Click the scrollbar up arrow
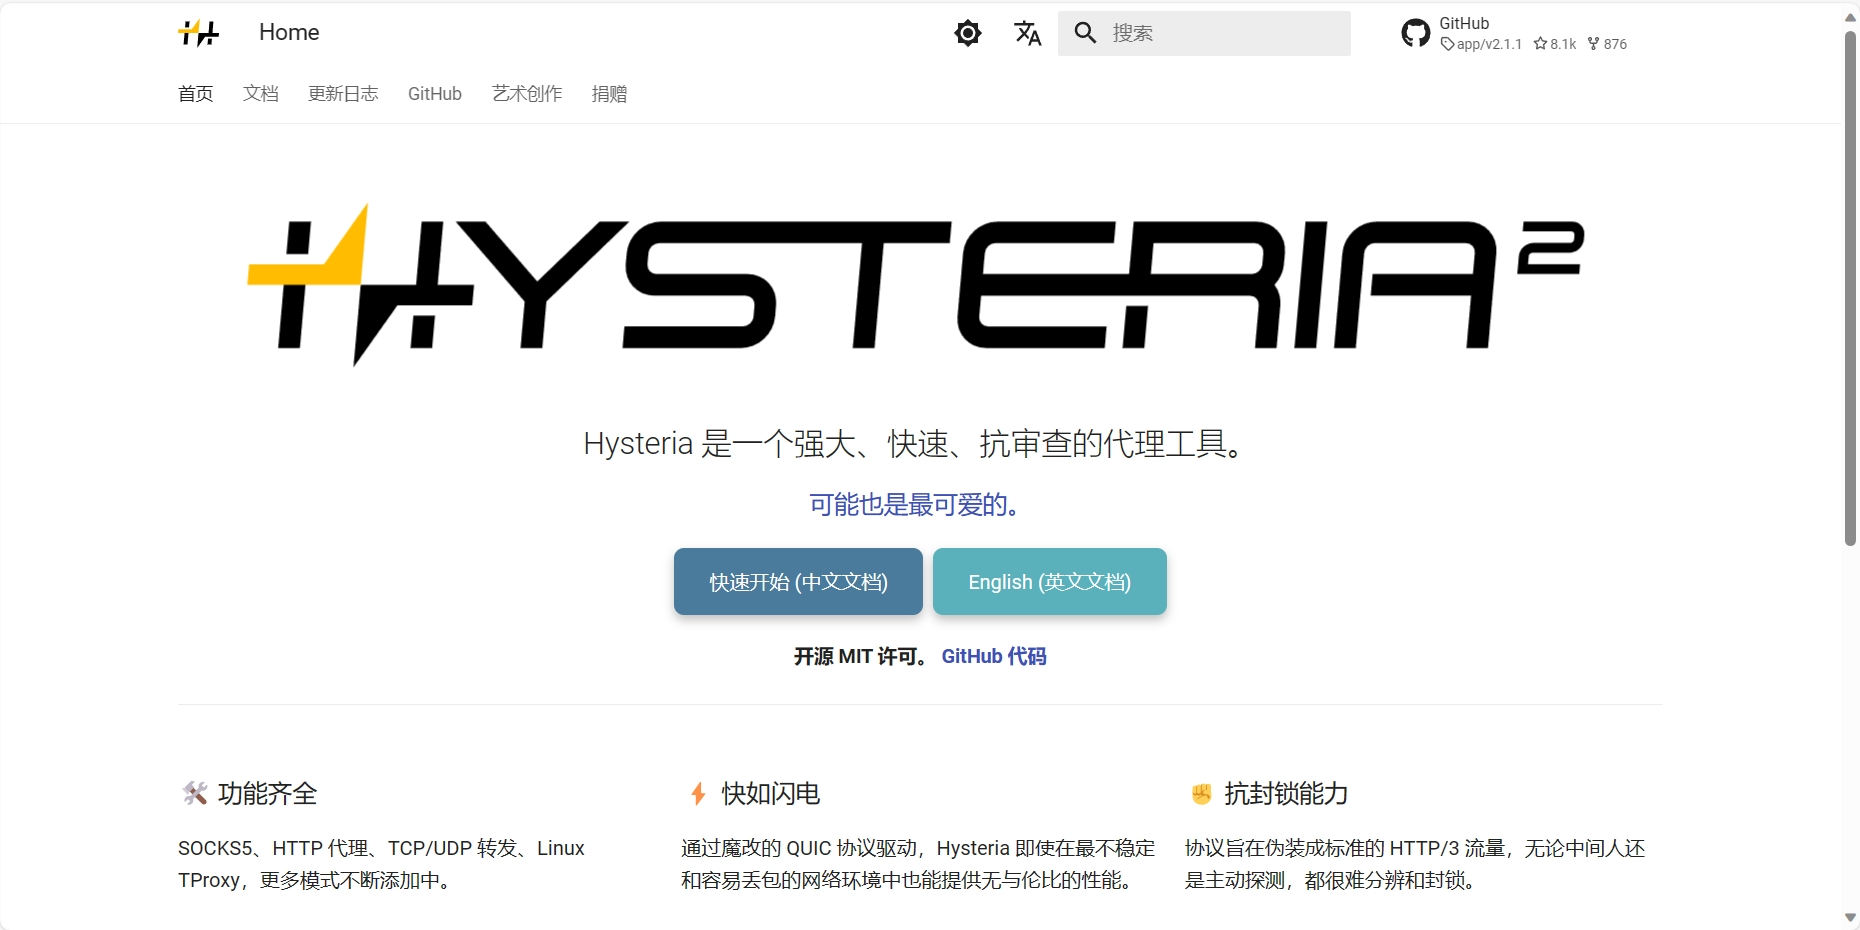The width and height of the screenshot is (1860, 930). click(x=1850, y=16)
